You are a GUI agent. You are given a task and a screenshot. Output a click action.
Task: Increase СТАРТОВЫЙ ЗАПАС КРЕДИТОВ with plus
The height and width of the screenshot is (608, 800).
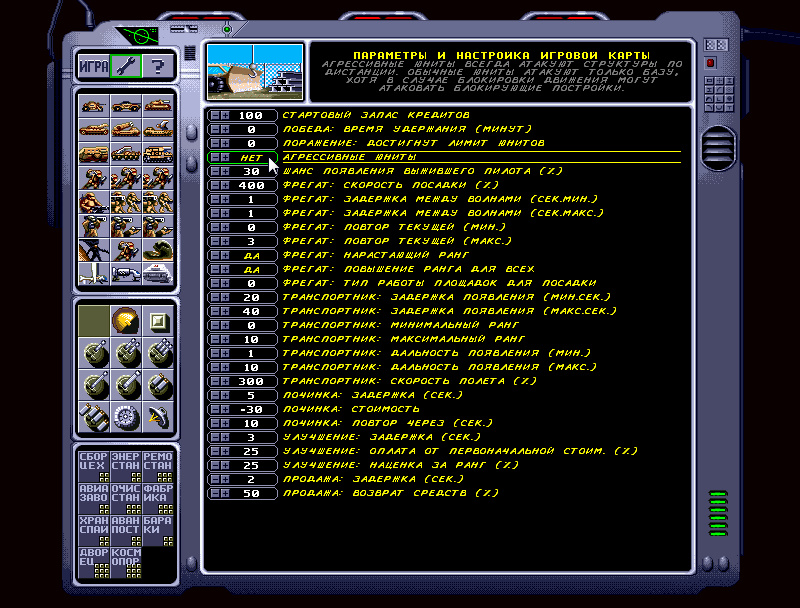(225, 115)
